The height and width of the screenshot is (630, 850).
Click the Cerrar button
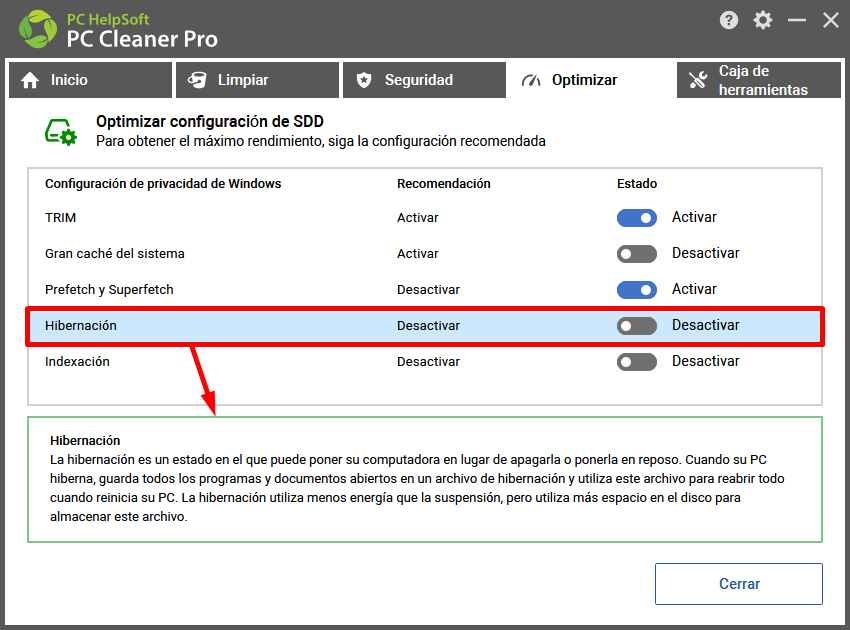(738, 584)
